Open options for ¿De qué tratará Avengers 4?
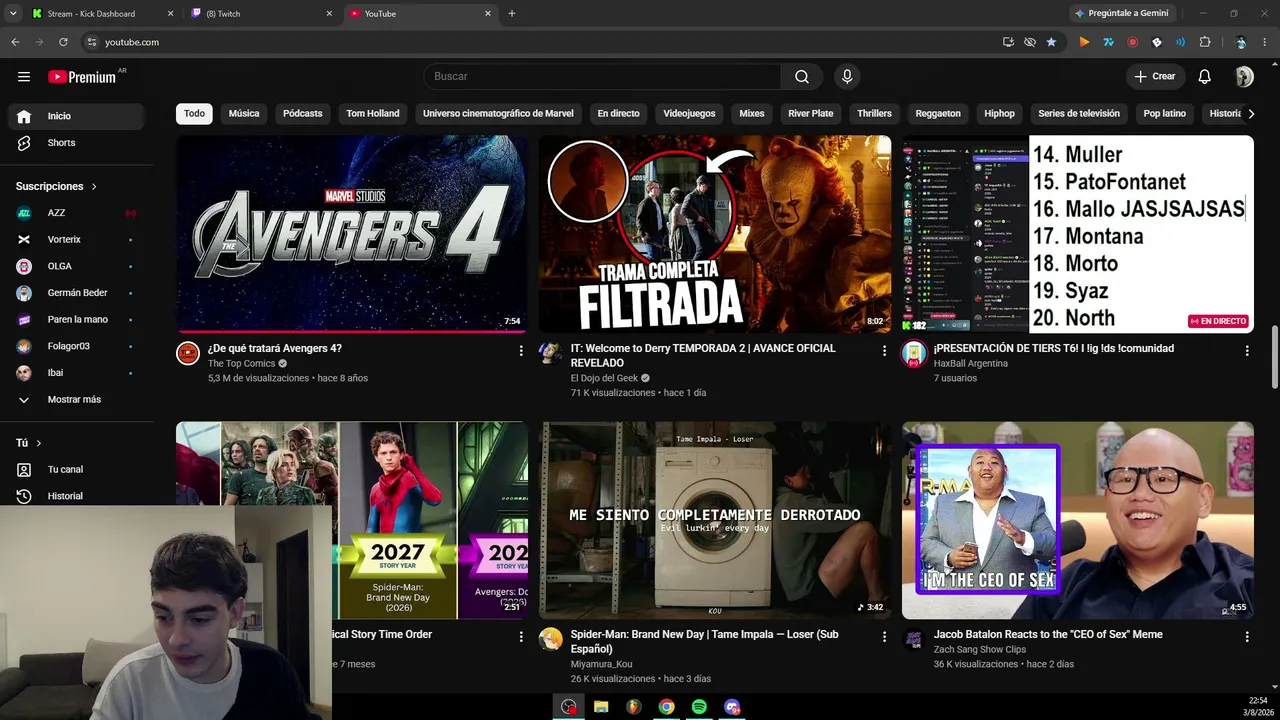 pyautogui.click(x=521, y=351)
